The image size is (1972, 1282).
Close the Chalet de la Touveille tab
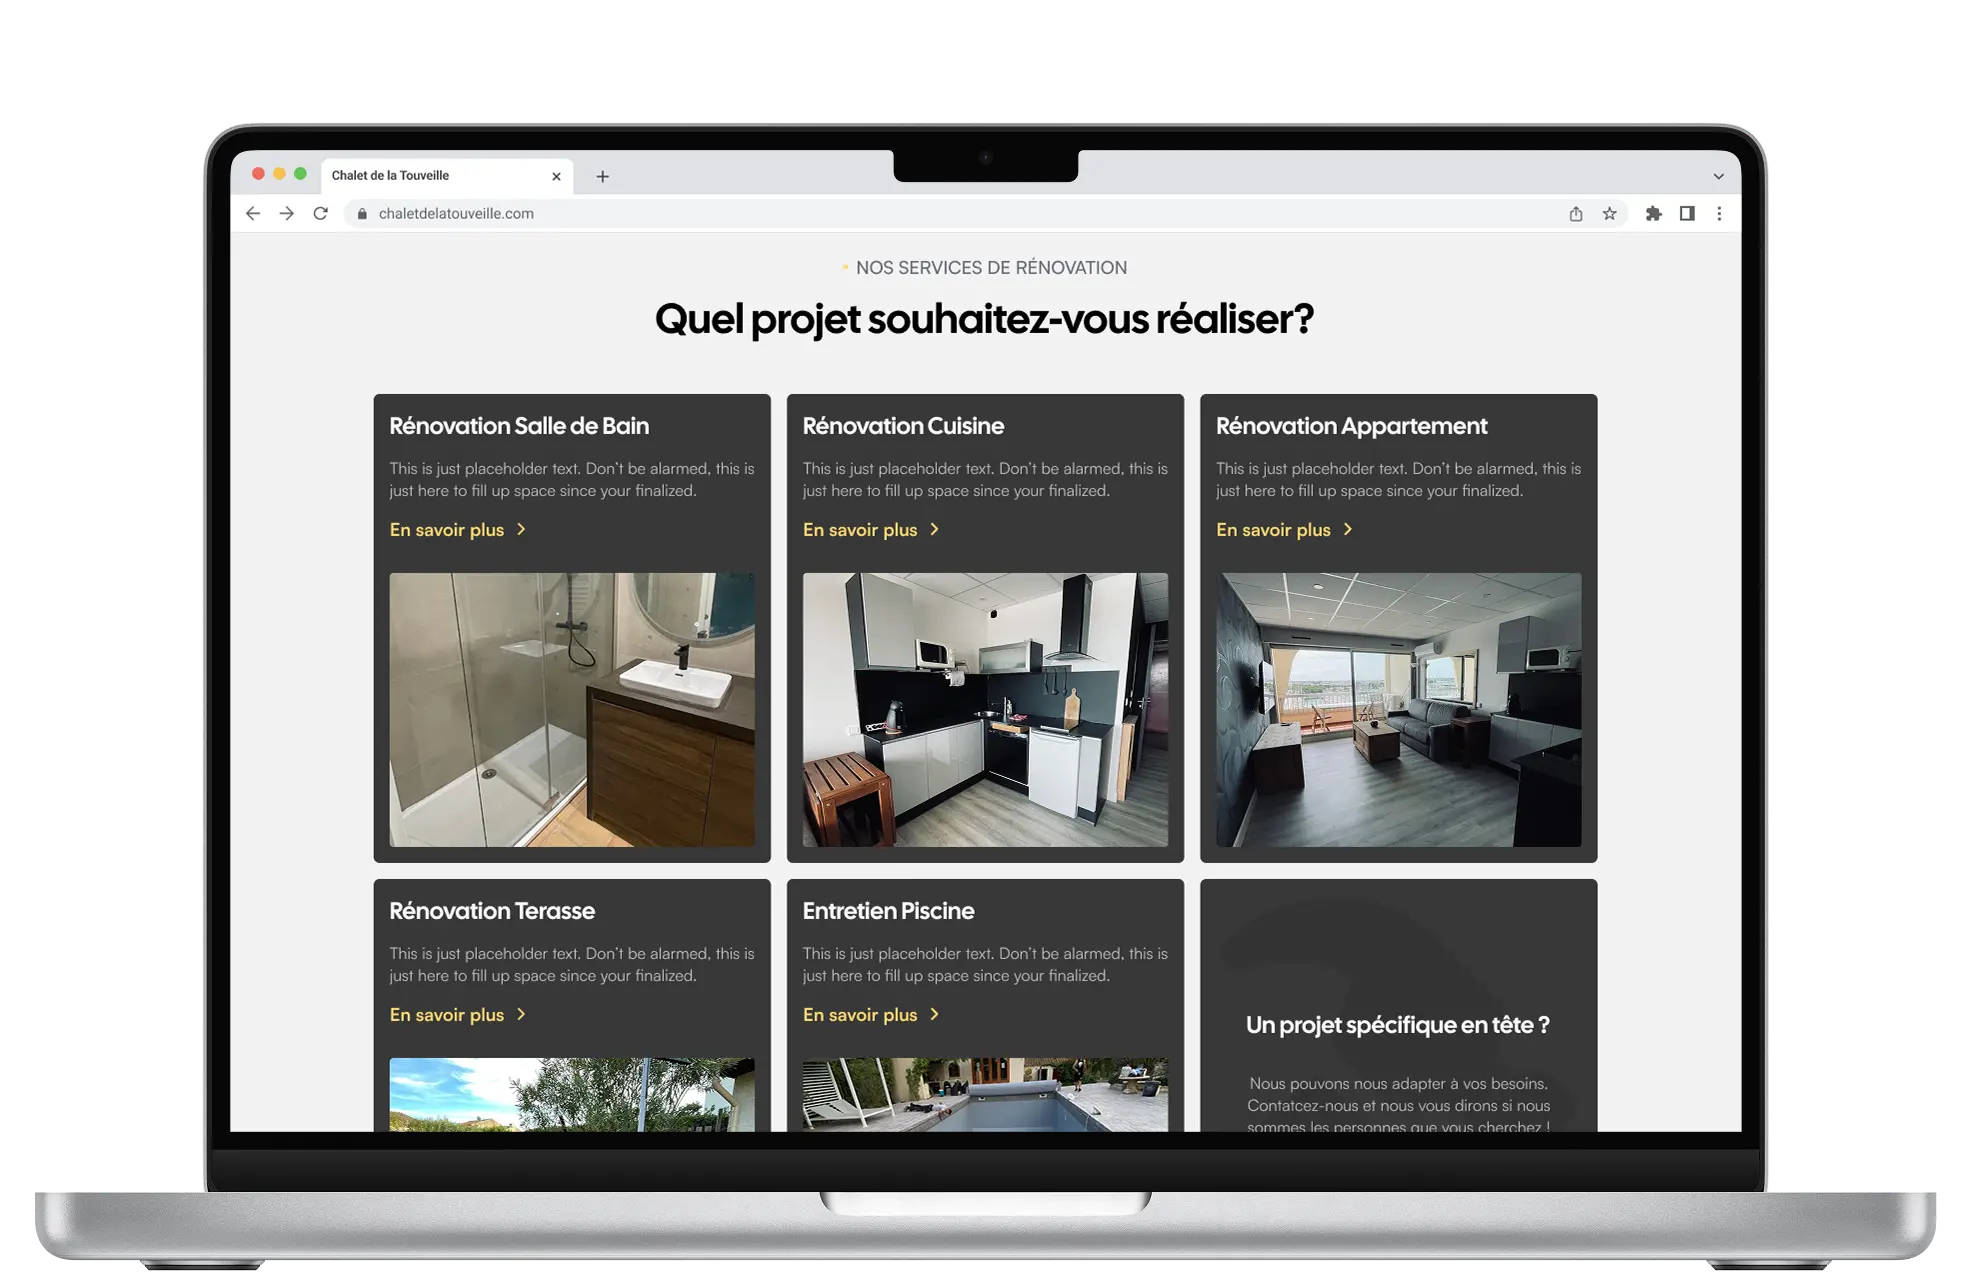(557, 176)
